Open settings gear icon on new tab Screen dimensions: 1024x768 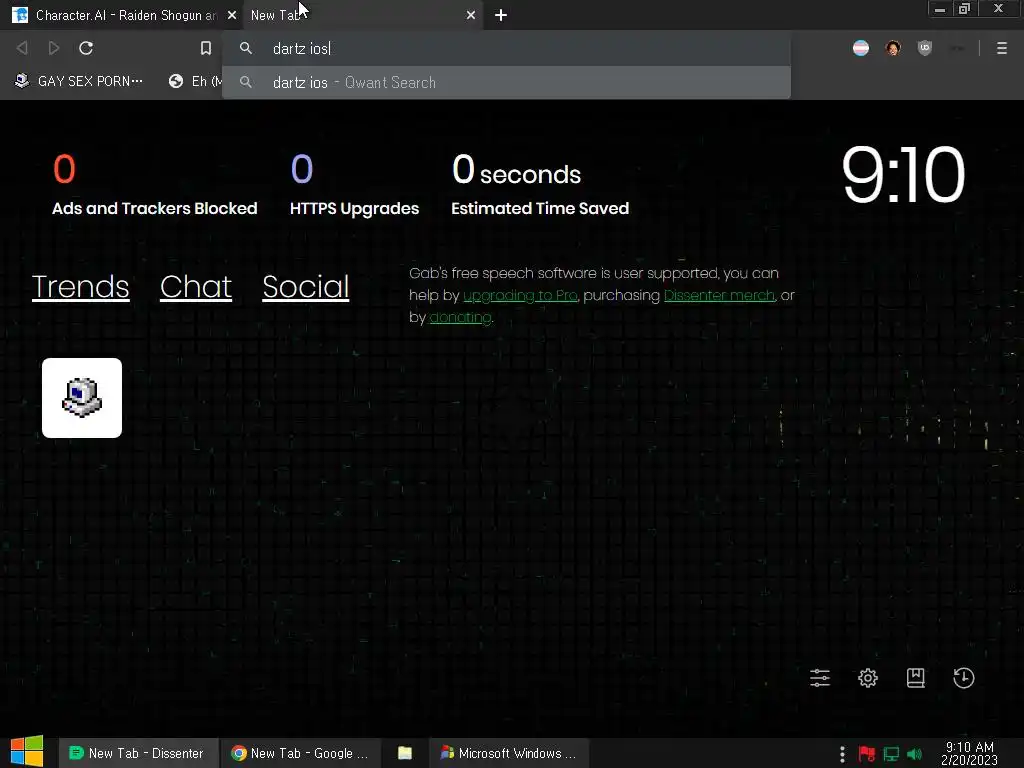pos(868,678)
